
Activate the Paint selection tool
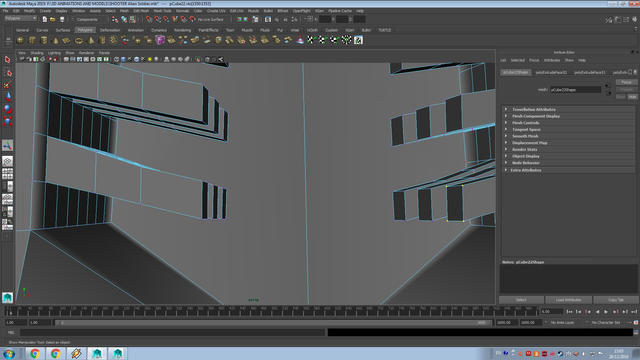[7, 84]
